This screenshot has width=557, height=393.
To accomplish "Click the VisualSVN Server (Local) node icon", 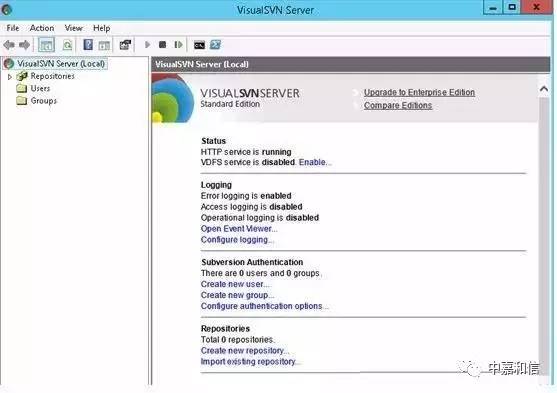I will [9, 64].
